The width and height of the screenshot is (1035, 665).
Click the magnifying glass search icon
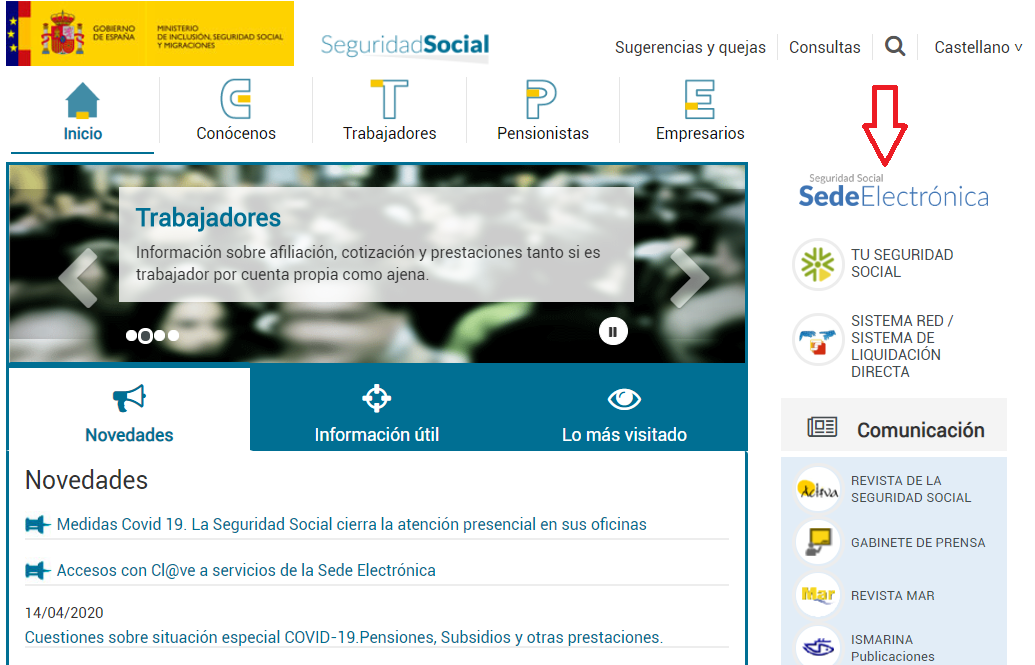tap(895, 46)
